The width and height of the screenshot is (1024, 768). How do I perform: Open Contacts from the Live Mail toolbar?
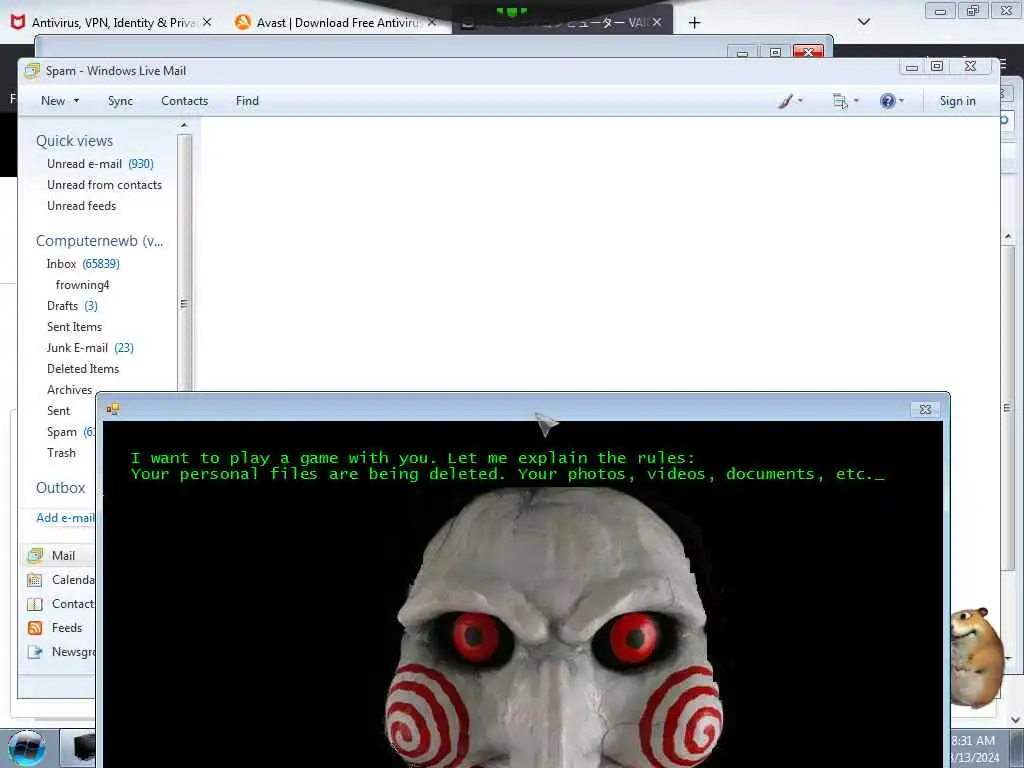click(x=184, y=101)
